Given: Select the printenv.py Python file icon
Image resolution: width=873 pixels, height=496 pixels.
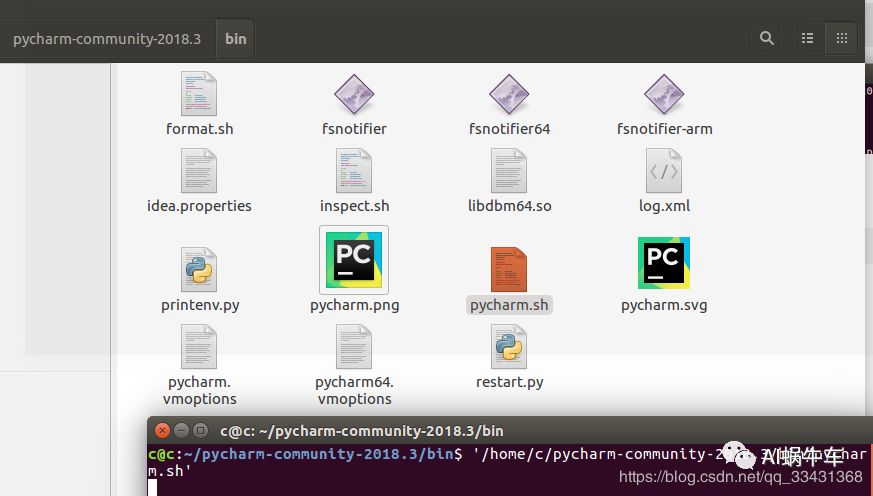Looking at the screenshot, I should point(199,269).
